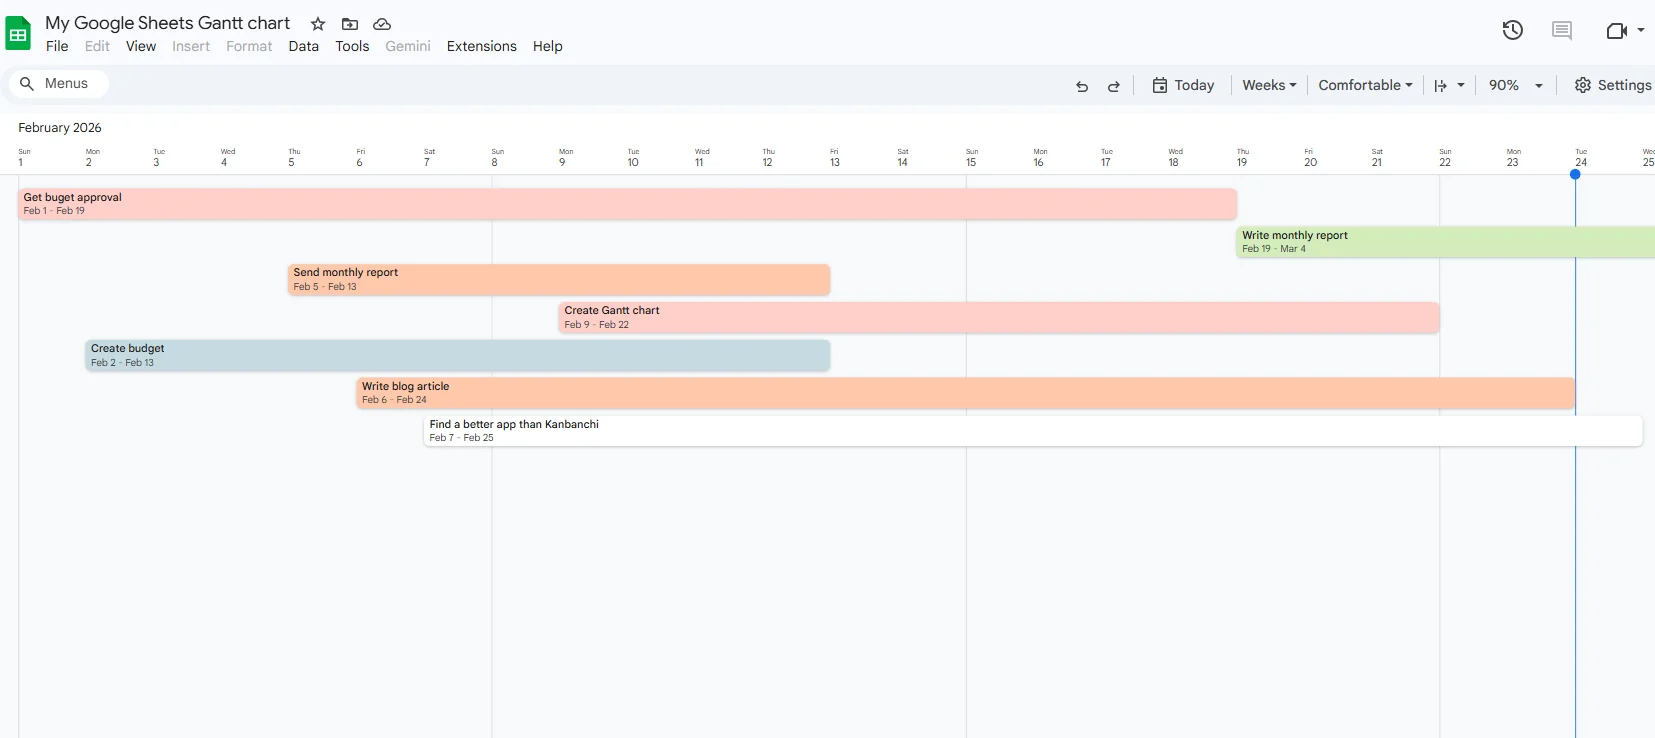Open the Weeks view dropdown

pos(1269,85)
